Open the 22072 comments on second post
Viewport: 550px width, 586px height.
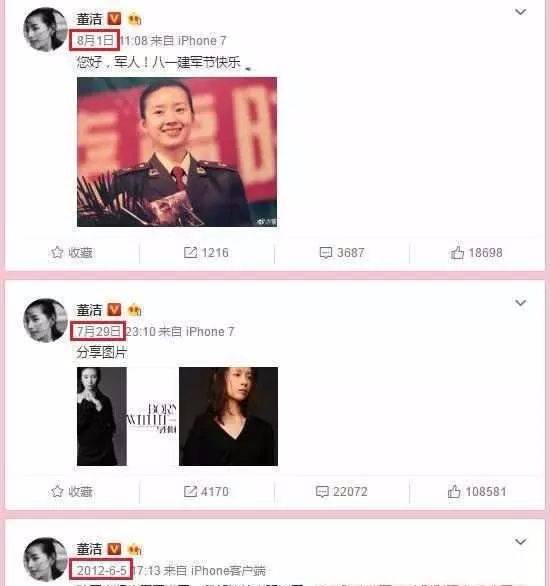342,491
